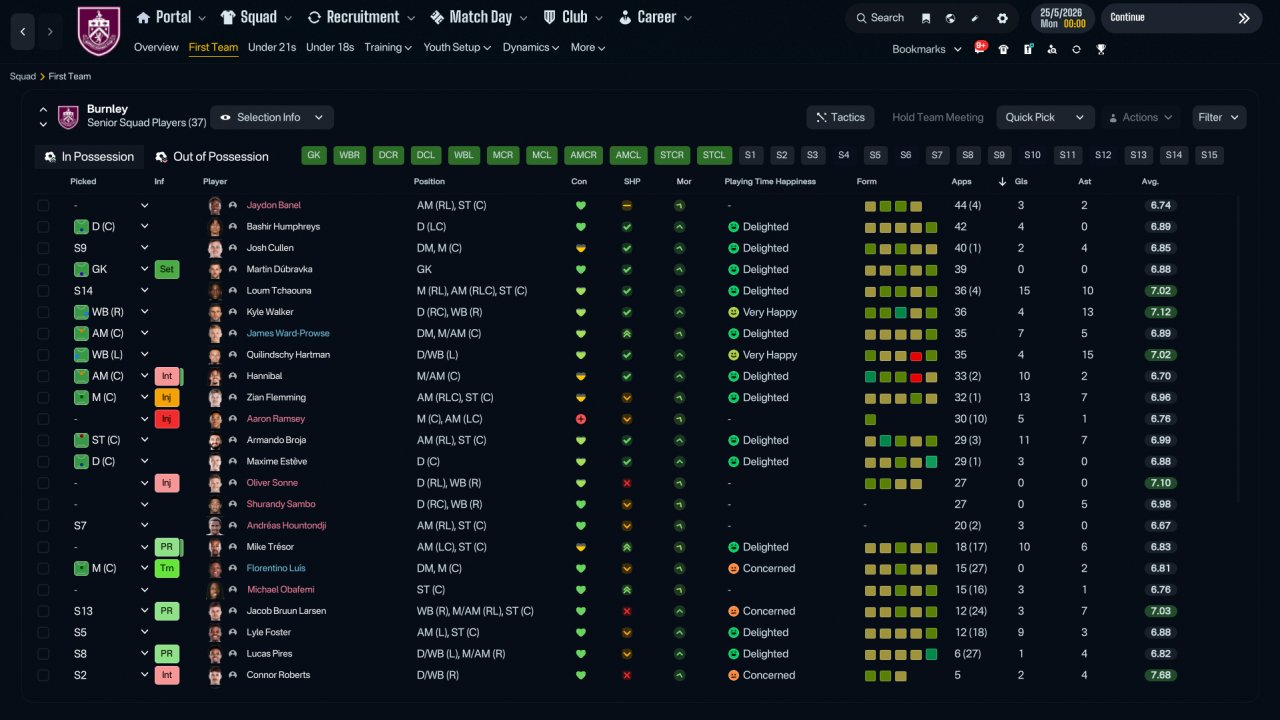Click the trophy icon in bookmarks bar
This screenshot has width=1280, height=720.
click(x=1101, y=49)
